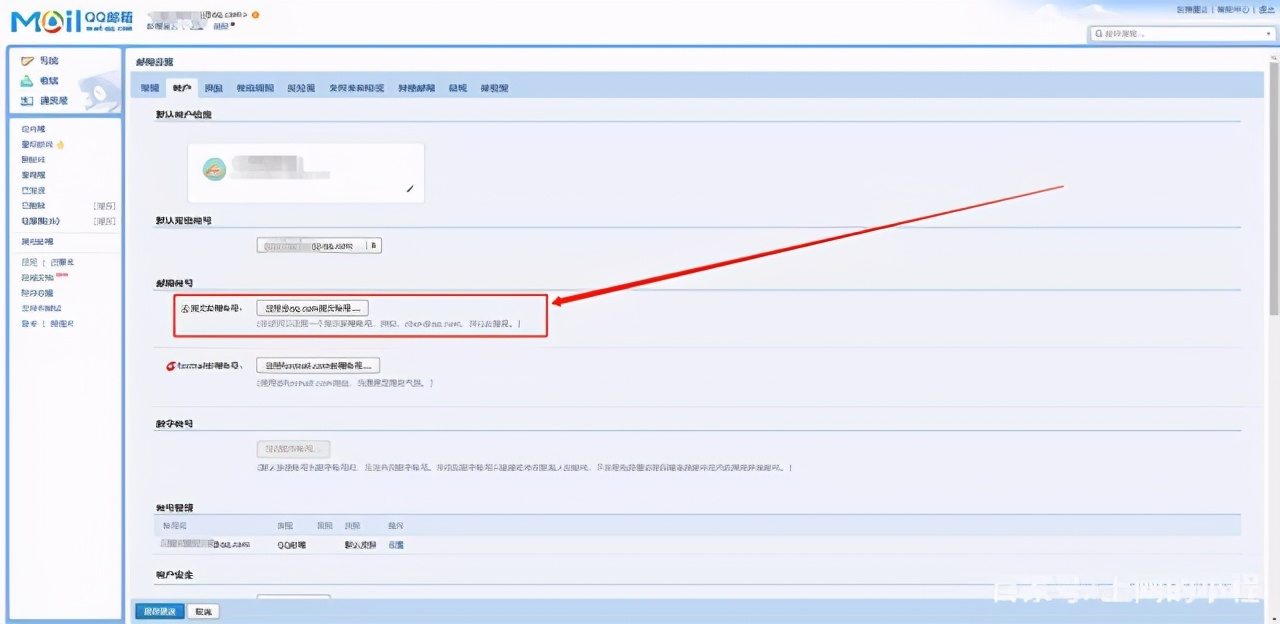Click the foxmail red logo icon
This screenshot has height=624, width=1280.
click(x=171, y=366)
